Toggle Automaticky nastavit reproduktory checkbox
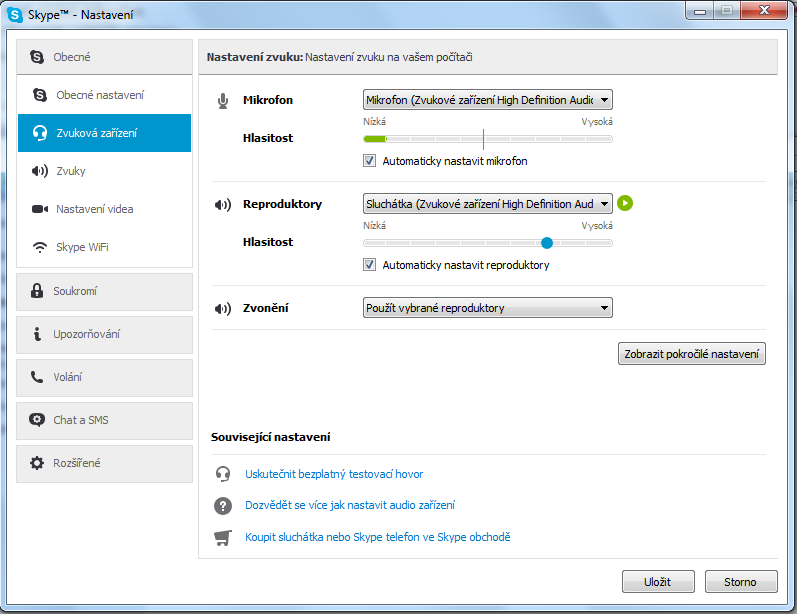Viewport: 797px width, 614px height. point(370,265)
